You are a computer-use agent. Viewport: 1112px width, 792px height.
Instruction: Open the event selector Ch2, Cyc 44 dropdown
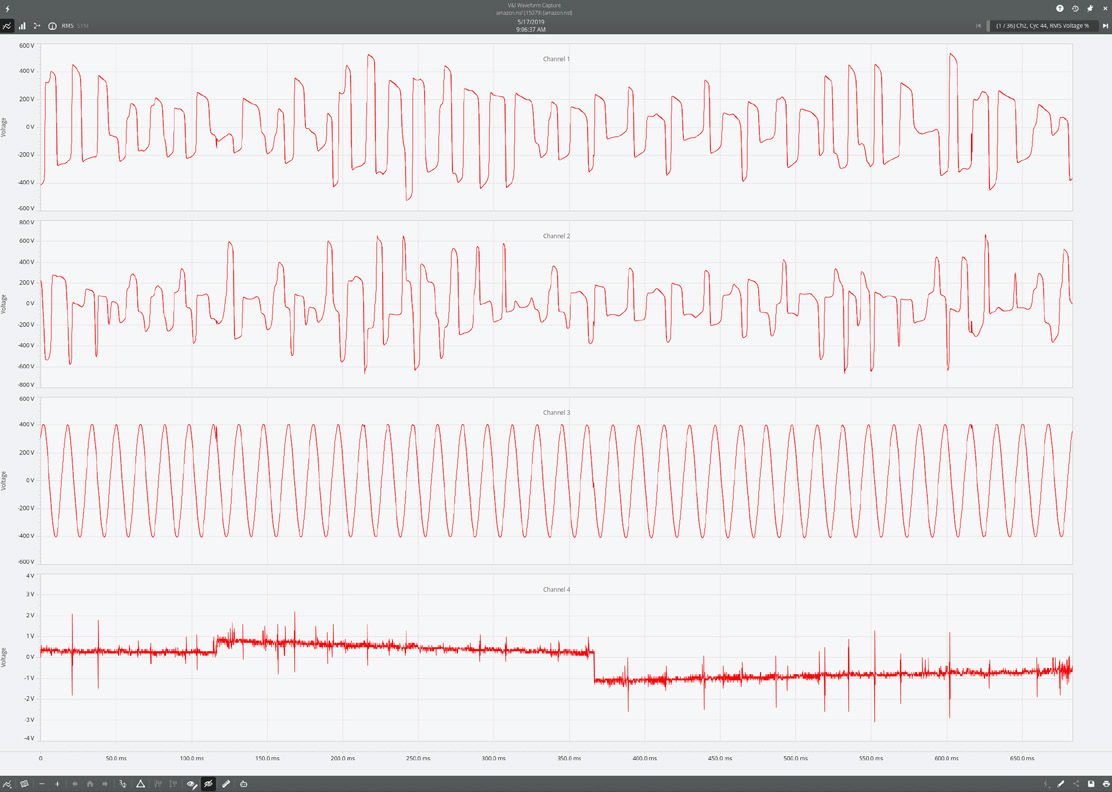point(1043,26)
